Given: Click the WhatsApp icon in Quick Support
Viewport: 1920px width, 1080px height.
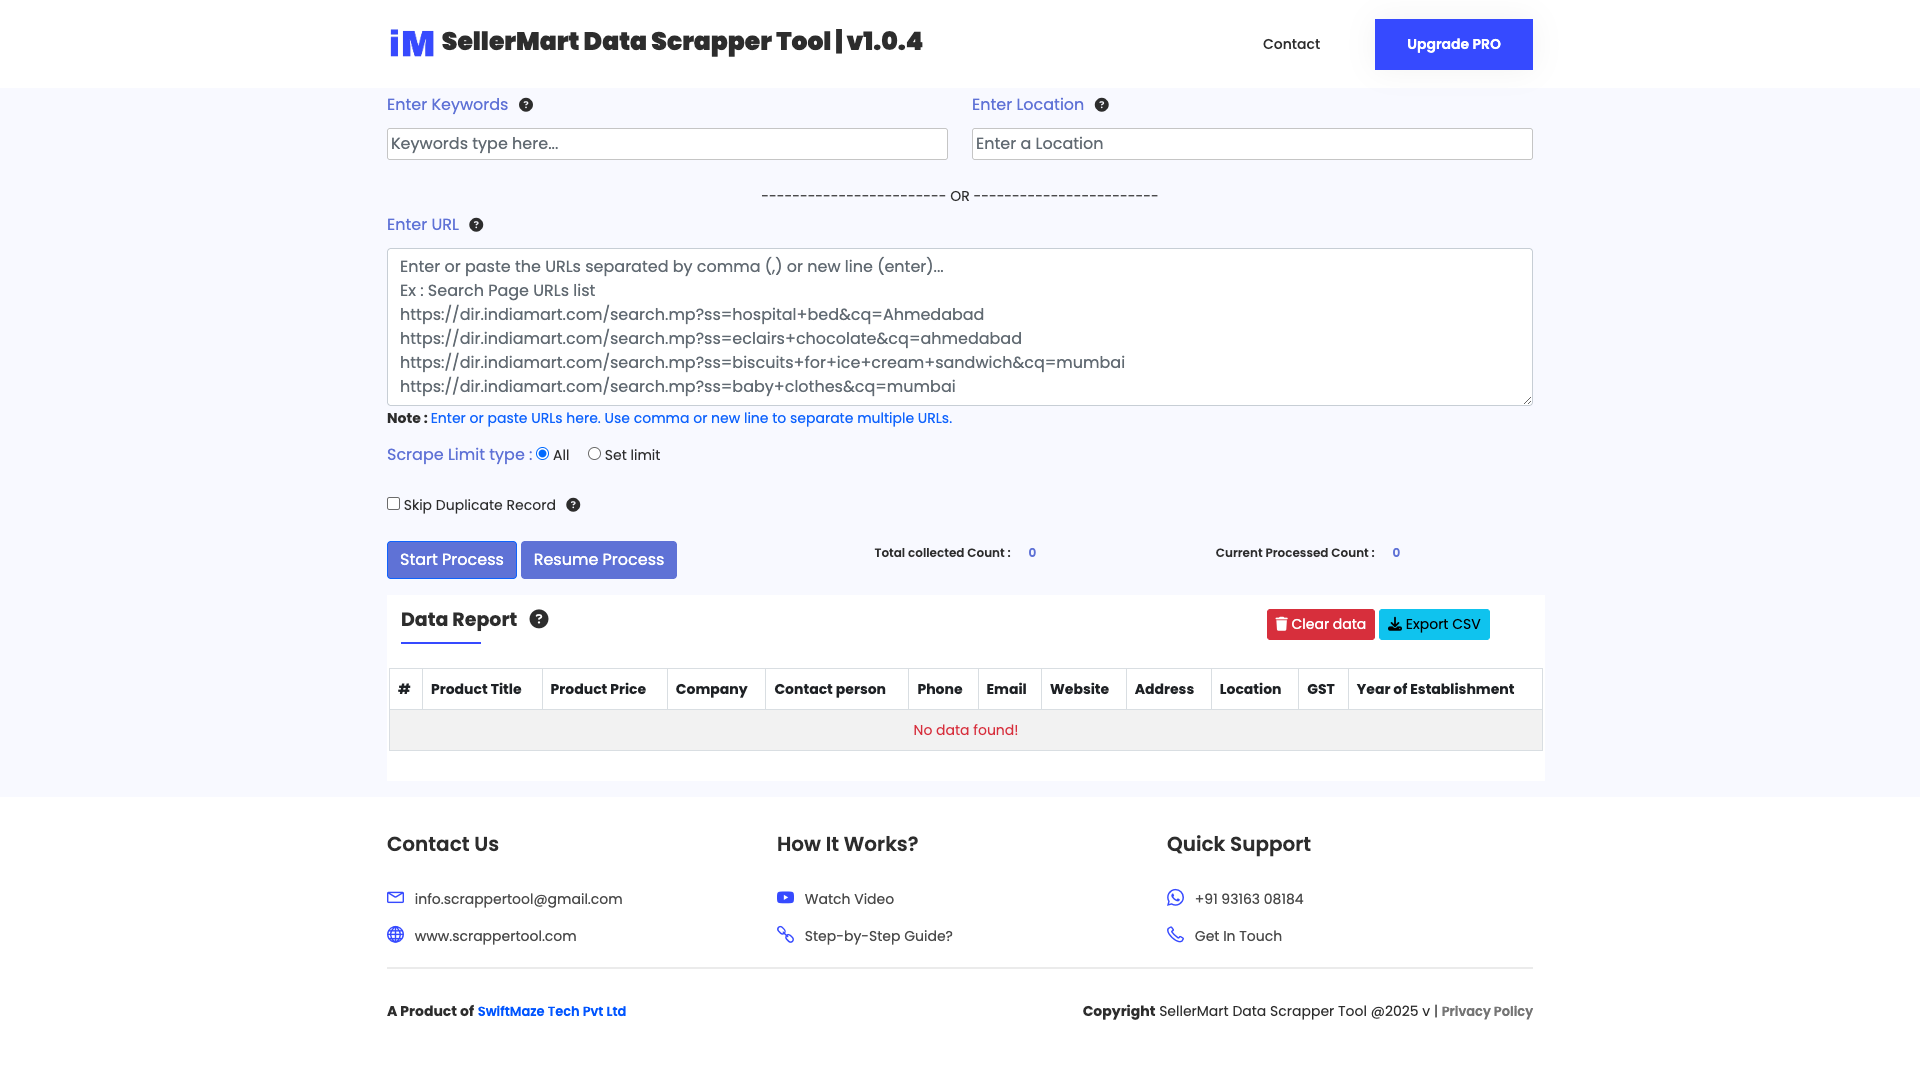Looking at the screenshot, I should click(1175, 898).
